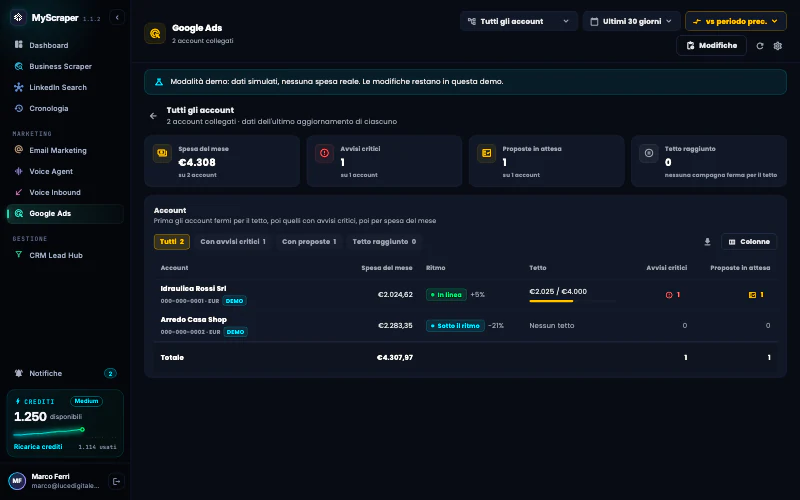800x500 pixels.
Task: Click the Sotto il ritmo status badge
Action: (x=455, y=326)
